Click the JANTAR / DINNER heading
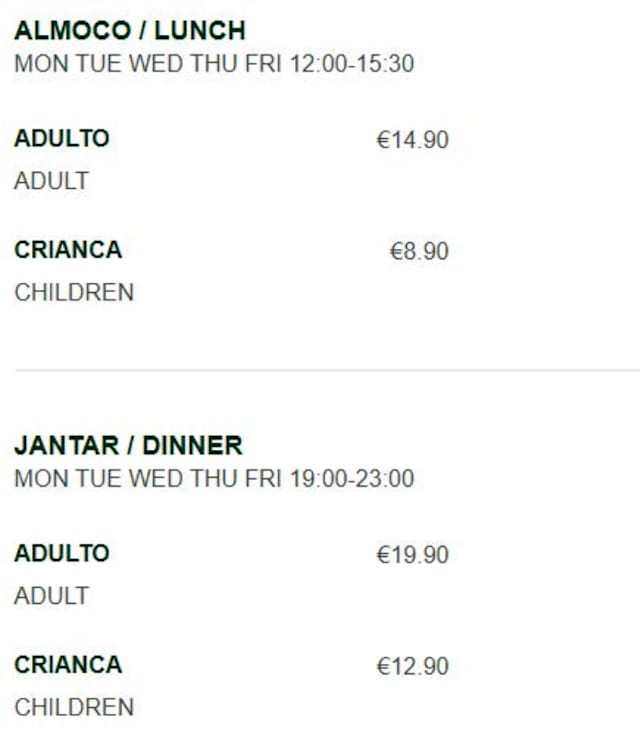This screenshot has height=742, width=640. pos(128,445)
